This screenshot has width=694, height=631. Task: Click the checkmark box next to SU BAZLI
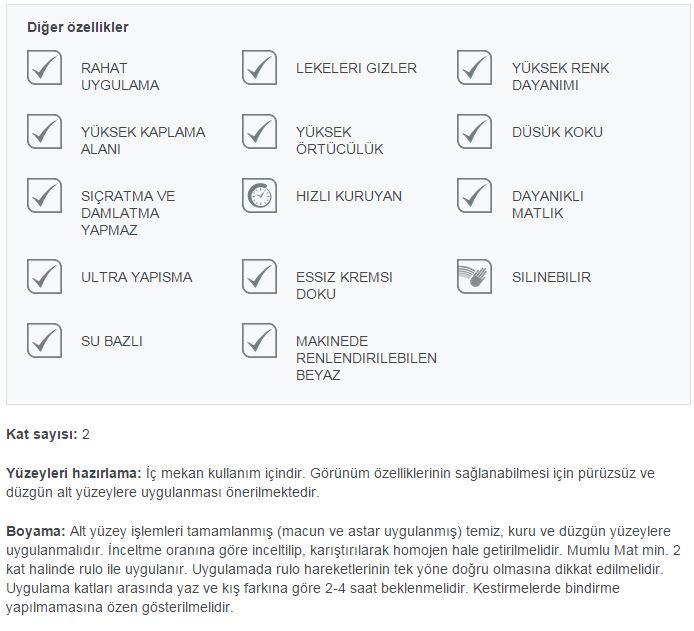point(44,341)
